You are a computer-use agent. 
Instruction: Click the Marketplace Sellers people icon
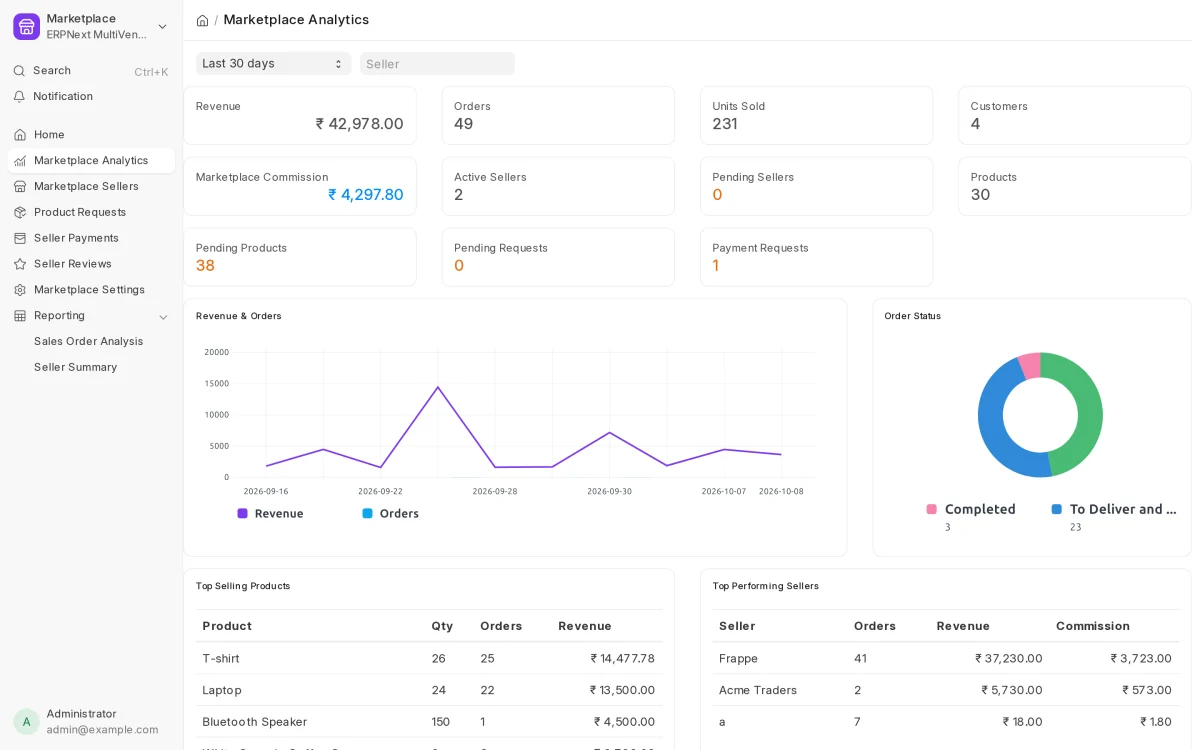click(20, 187)
